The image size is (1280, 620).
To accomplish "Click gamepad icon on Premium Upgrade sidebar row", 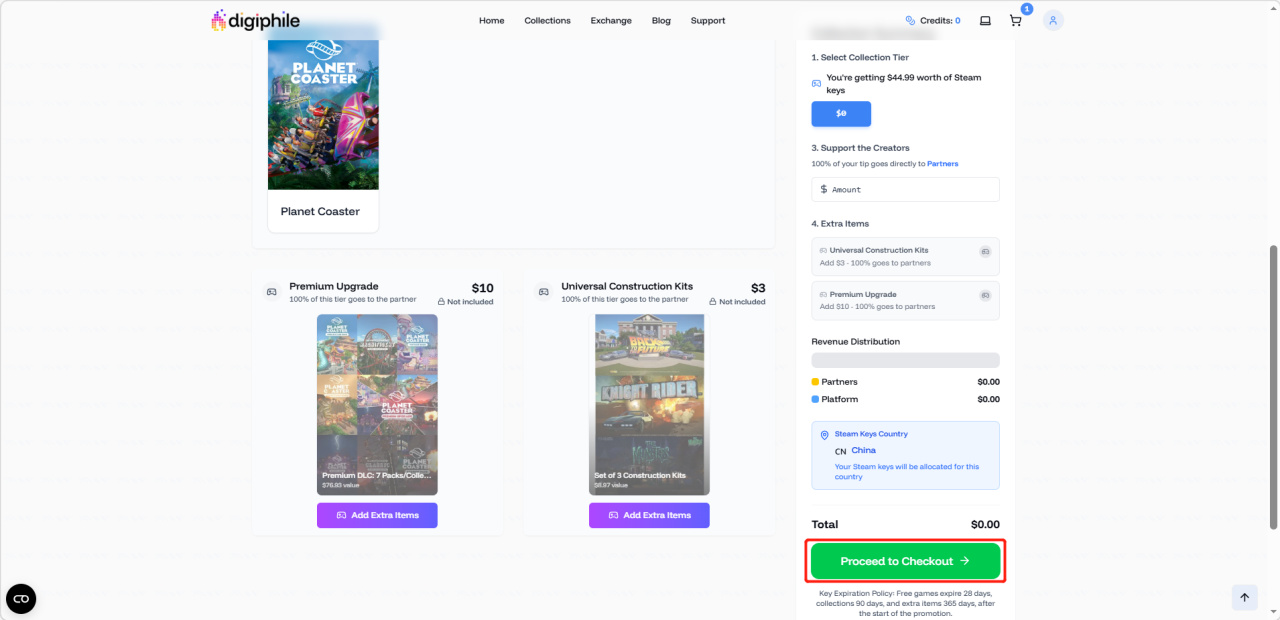I will coord(985,295).
